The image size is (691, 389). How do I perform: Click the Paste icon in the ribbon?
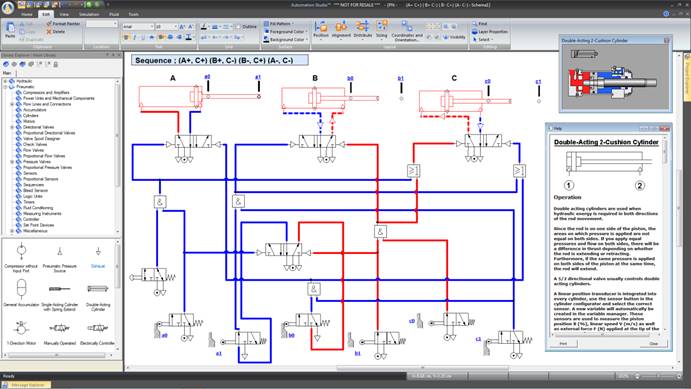(x=10, y=30)
